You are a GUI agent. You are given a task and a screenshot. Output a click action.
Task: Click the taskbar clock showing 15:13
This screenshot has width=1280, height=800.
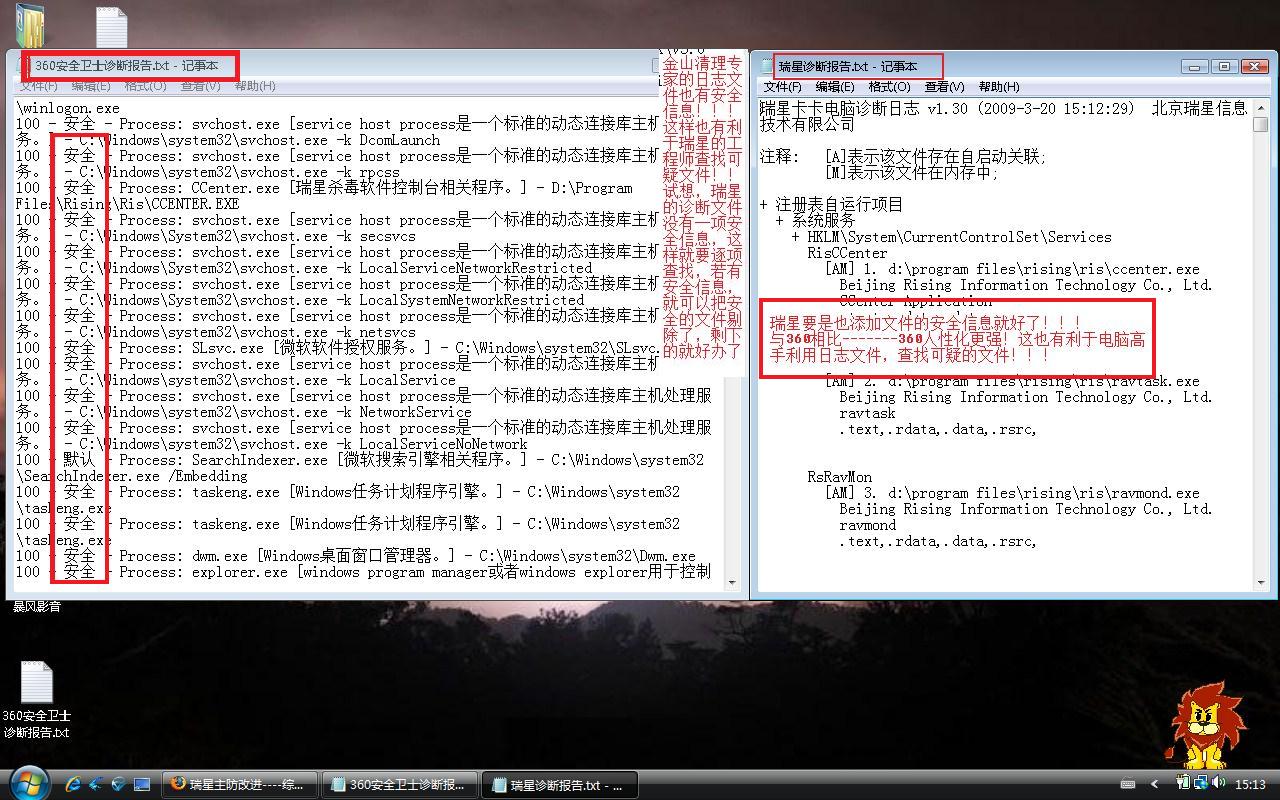tap(1250, 785)
